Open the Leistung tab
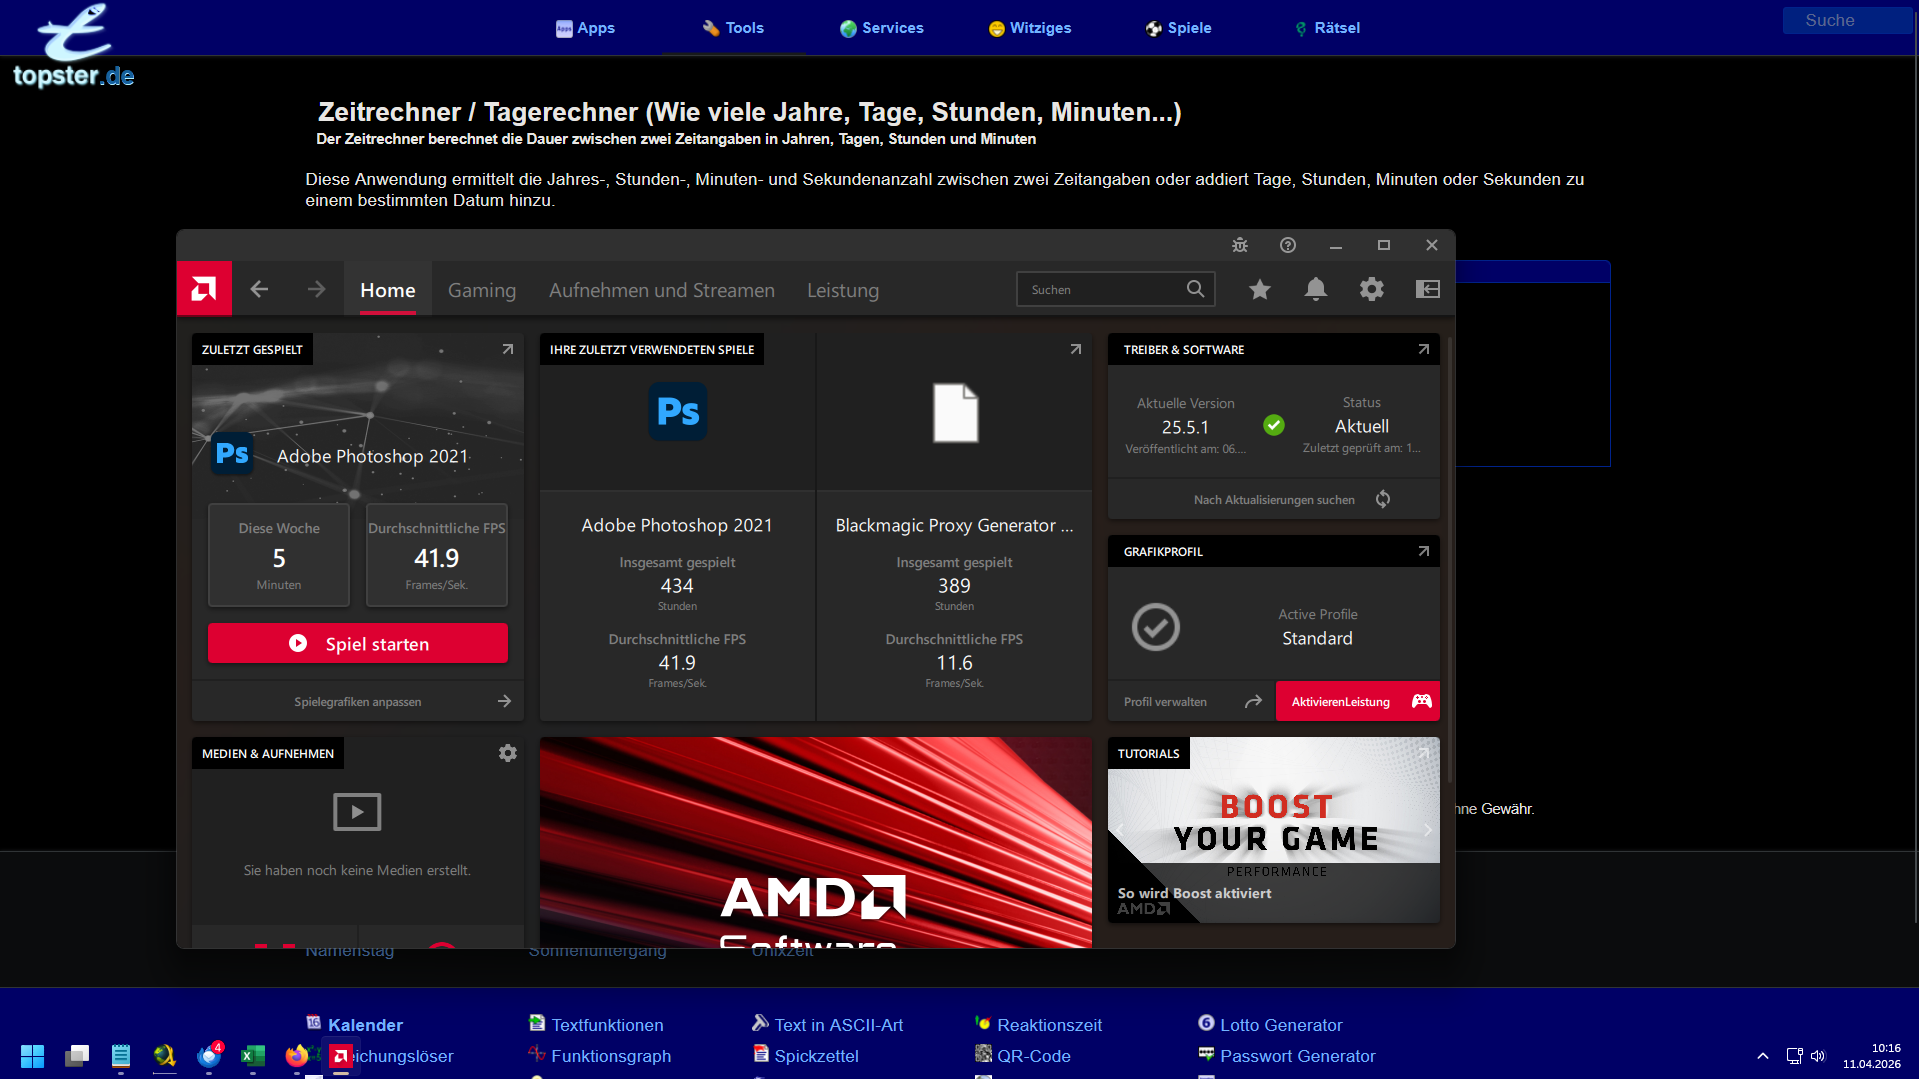 843,290
